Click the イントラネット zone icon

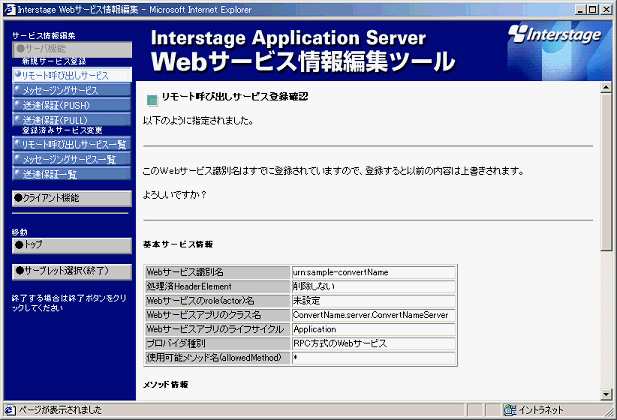510,410
